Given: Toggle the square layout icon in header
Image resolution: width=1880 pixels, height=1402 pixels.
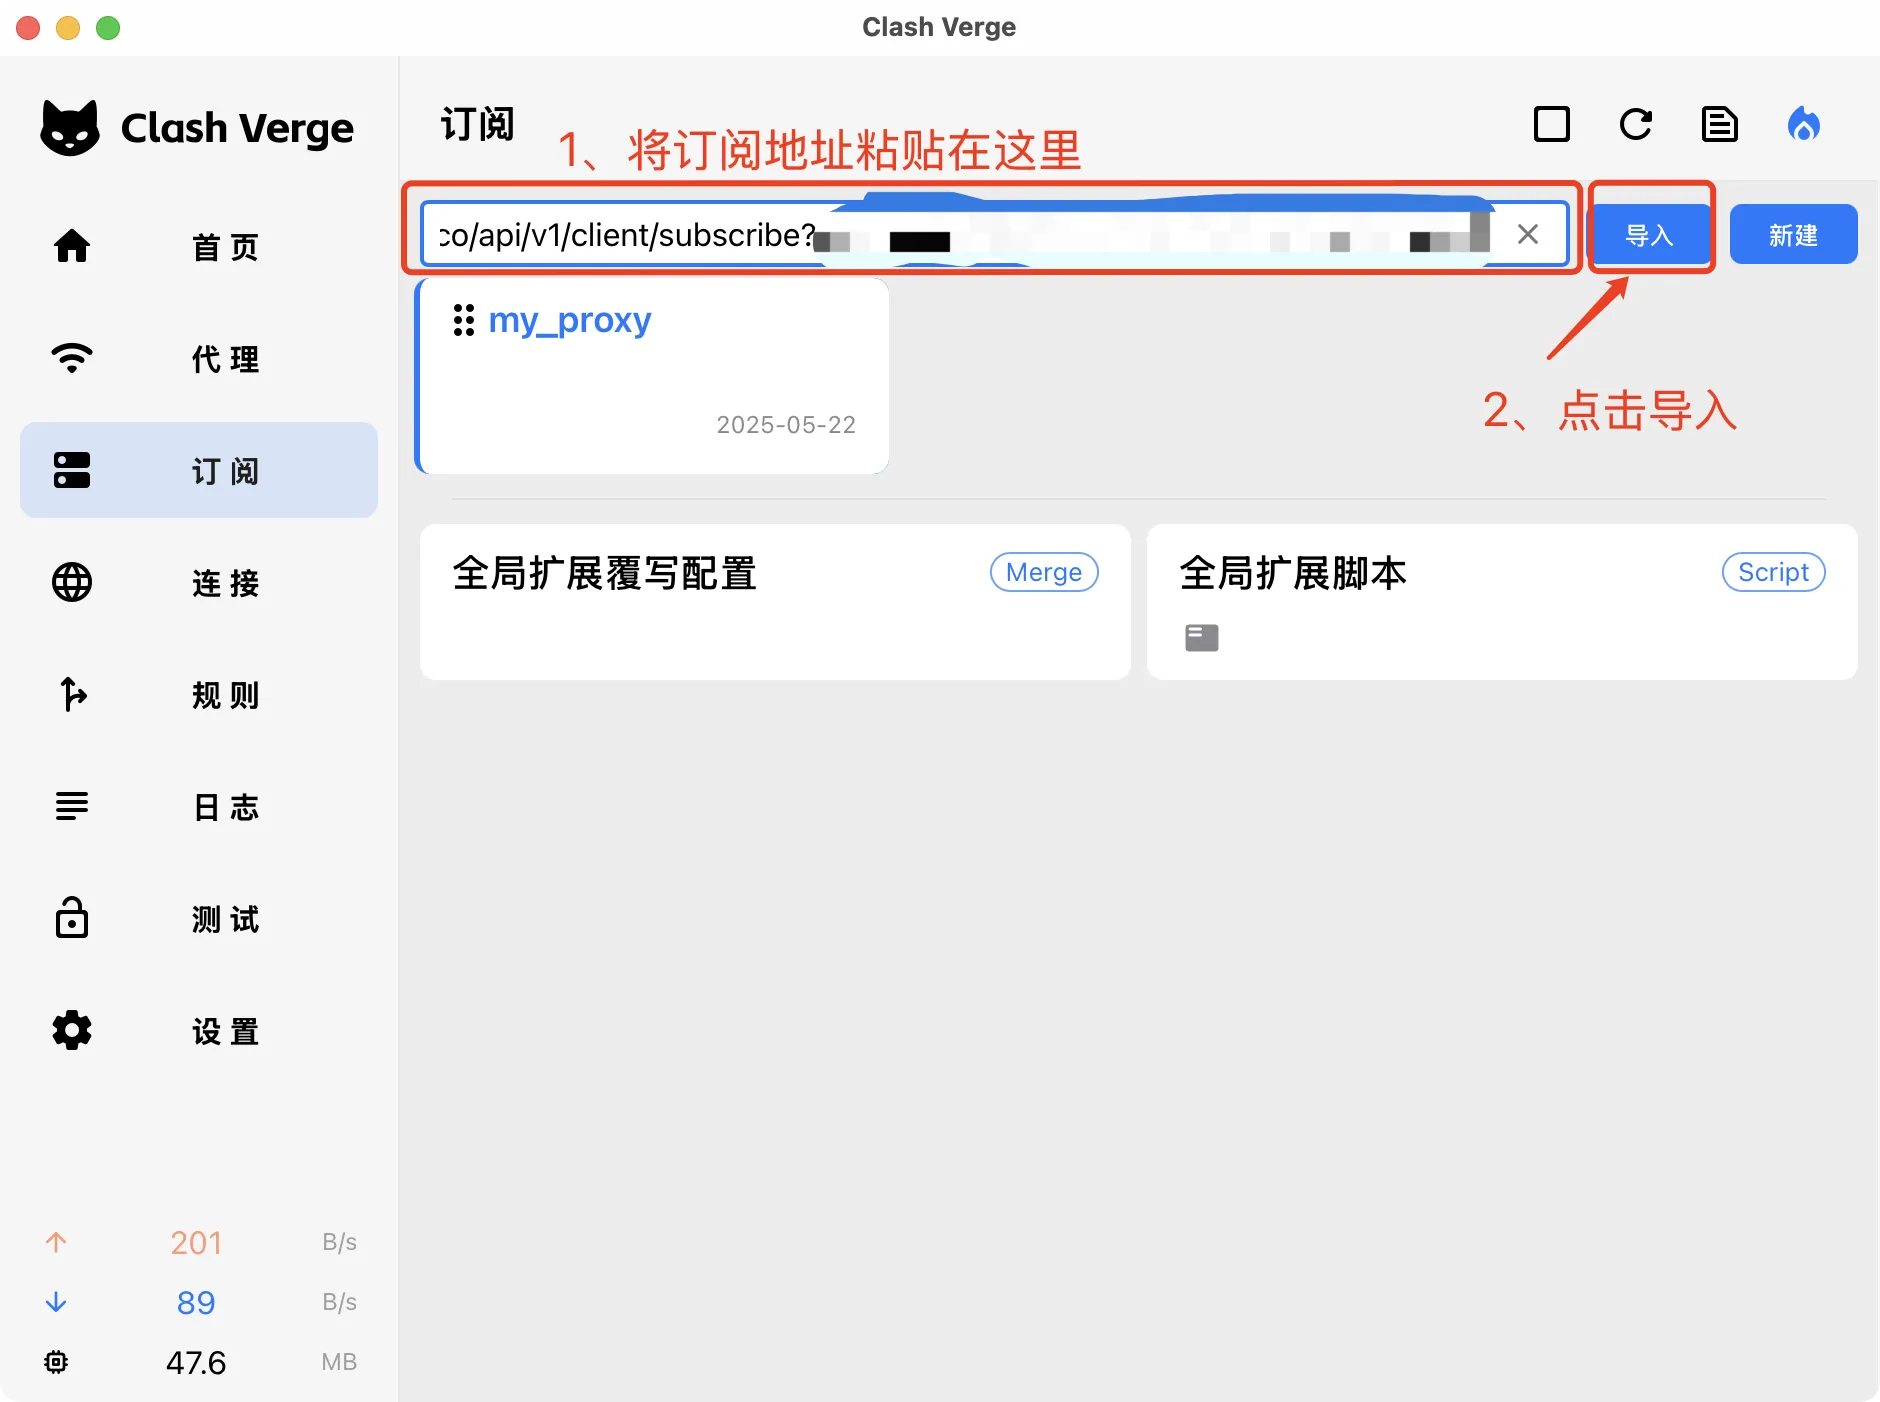Looking at the screenshot, I should pyautogui.click(x=1552, y=124).
